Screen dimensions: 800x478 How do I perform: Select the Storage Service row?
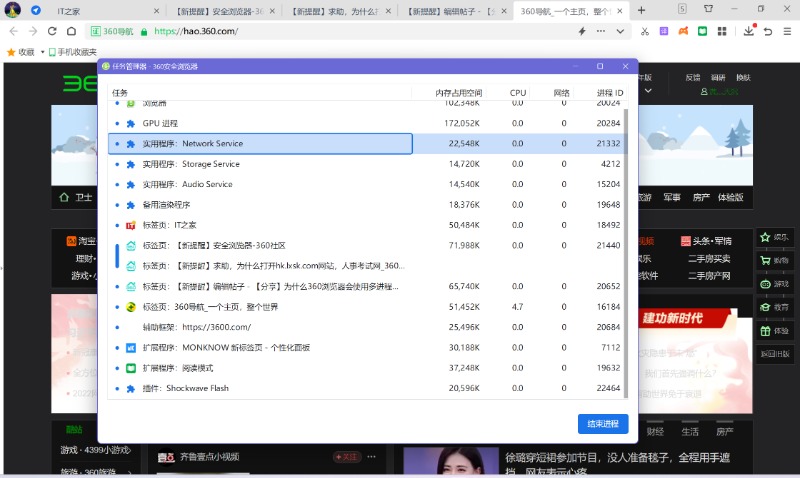click(x=365, y=164)
